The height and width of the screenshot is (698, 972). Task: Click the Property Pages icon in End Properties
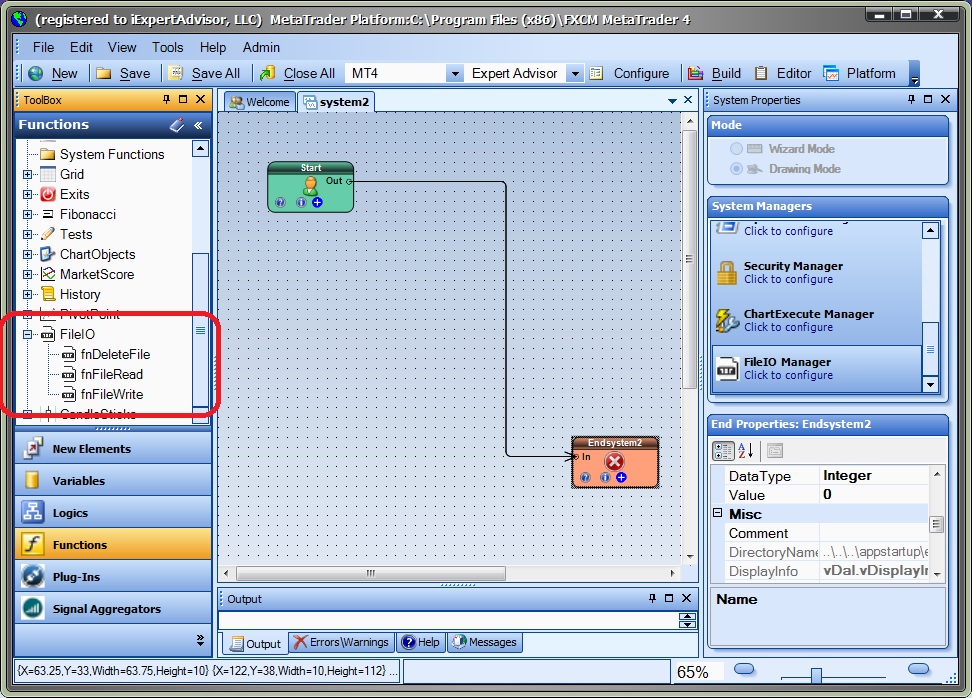(775, 451)
